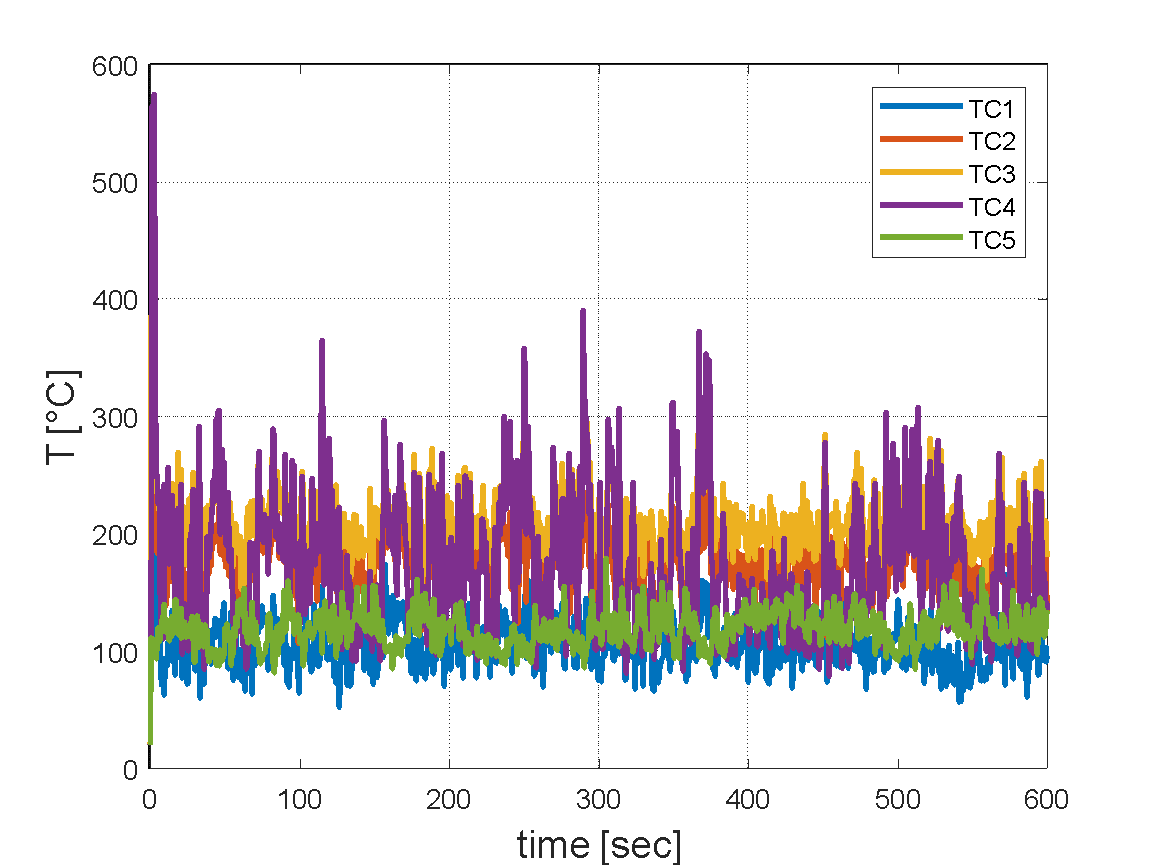Image resolution: width=1155 pixels, height=865 pixels.
Task: Click the TC3 legend label
Action: 991,174
